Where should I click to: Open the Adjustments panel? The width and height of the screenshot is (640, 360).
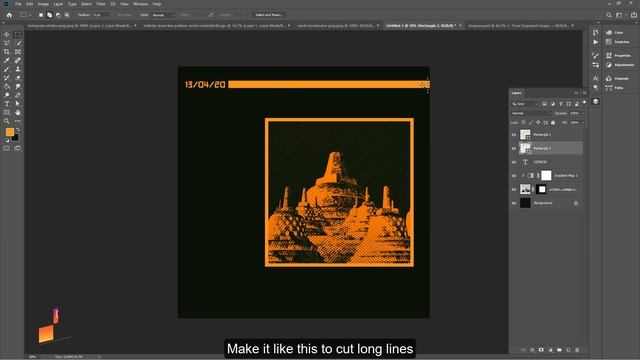point(620,65)
